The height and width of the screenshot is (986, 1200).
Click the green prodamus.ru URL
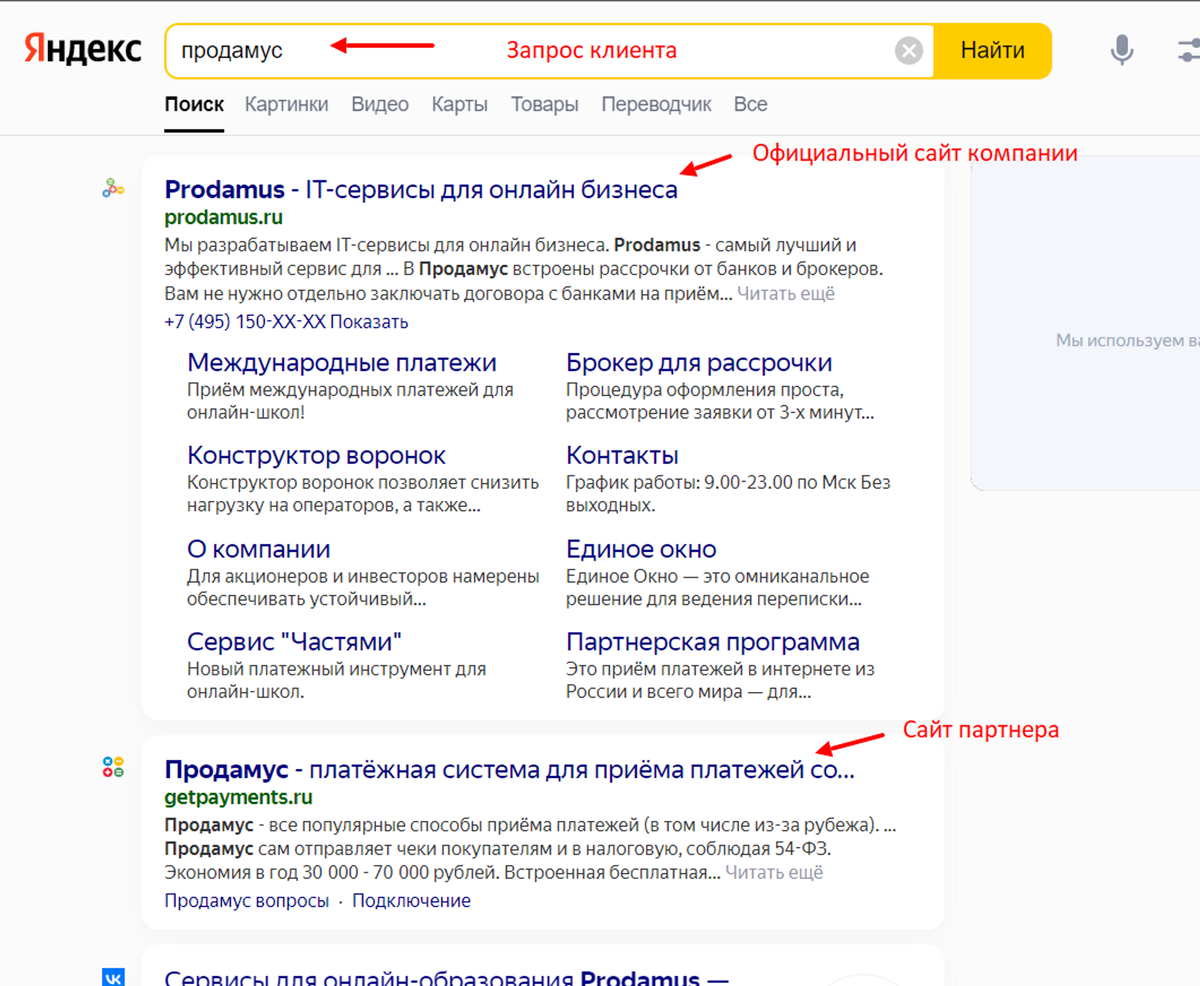click(x=224, y=217)
